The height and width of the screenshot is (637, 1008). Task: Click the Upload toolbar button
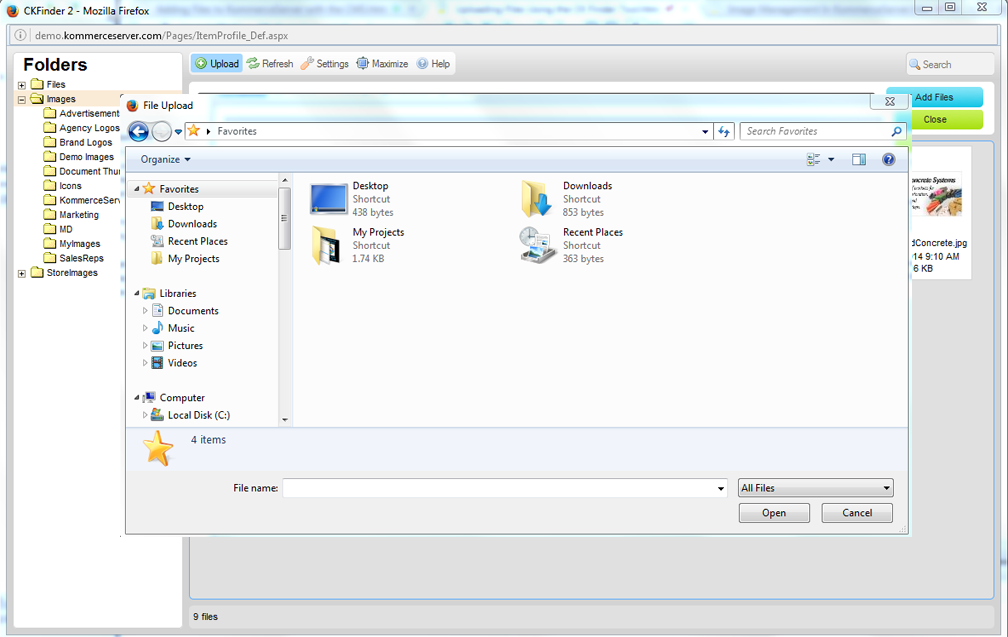217,64
